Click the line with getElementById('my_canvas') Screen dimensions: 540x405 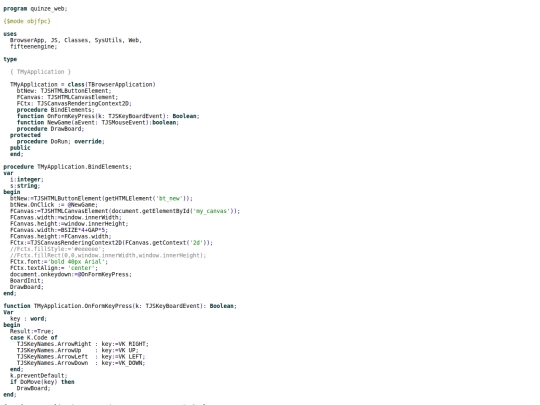[125, 211]
